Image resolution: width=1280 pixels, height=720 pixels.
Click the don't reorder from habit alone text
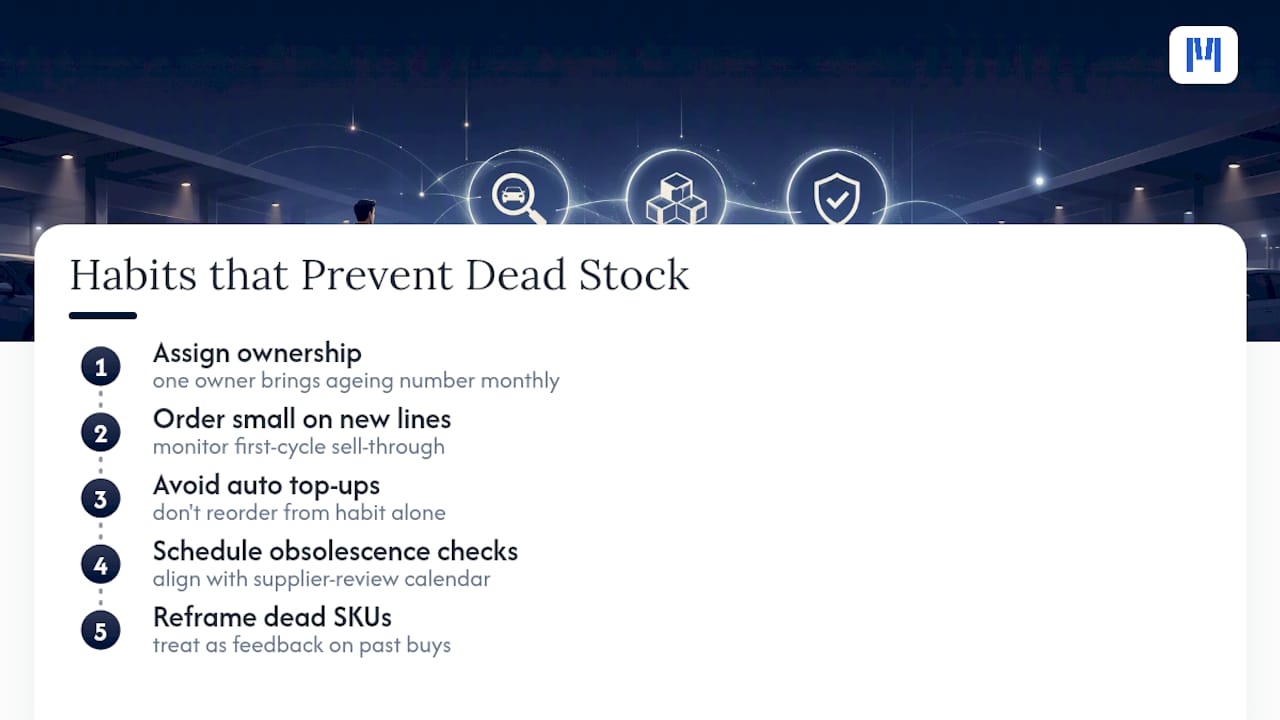pyautogui.click(x=299, y=513)
